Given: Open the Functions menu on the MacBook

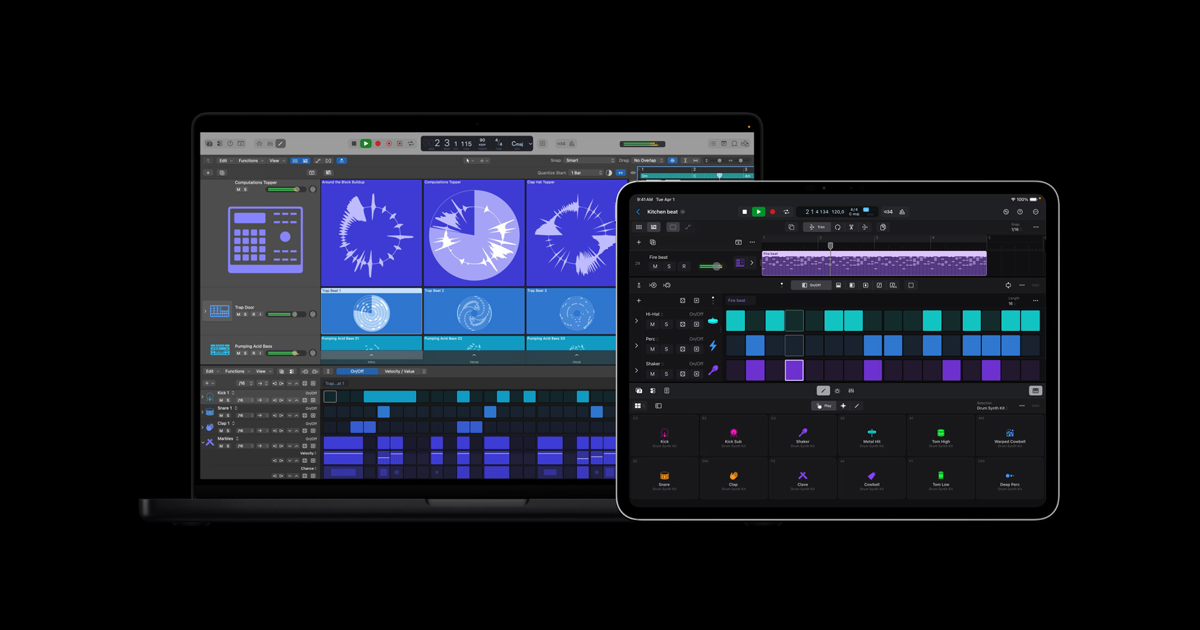Looking at the screenshot, I should click(x=248, y=160).
